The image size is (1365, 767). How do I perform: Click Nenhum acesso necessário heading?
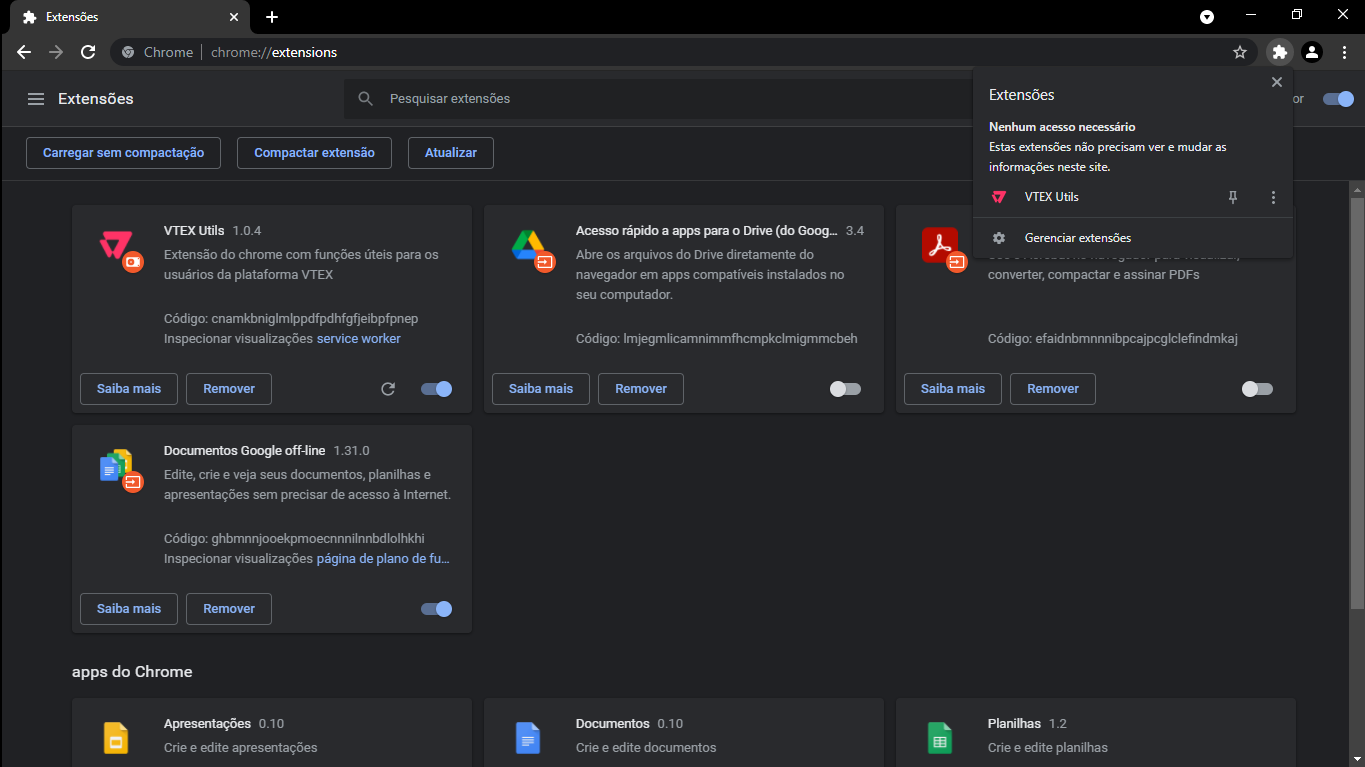1062,127
